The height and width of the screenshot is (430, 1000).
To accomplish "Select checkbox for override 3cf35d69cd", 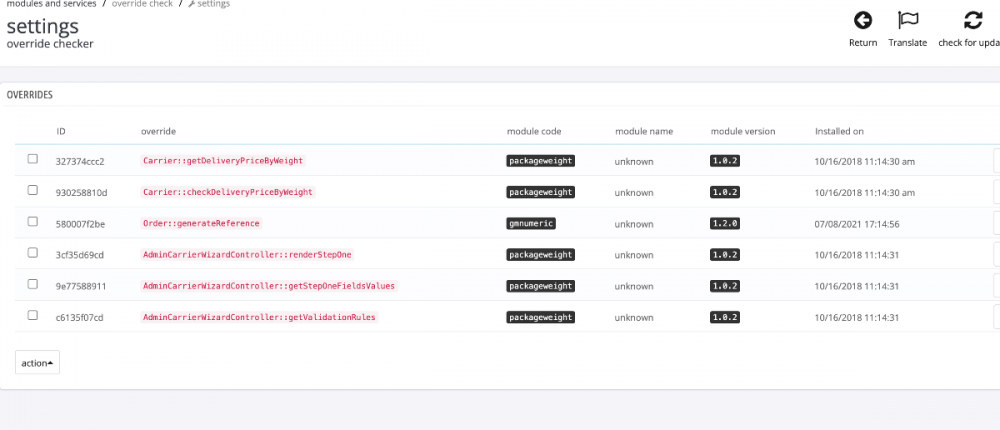I will pyautogui.click(x=33, y=253).
